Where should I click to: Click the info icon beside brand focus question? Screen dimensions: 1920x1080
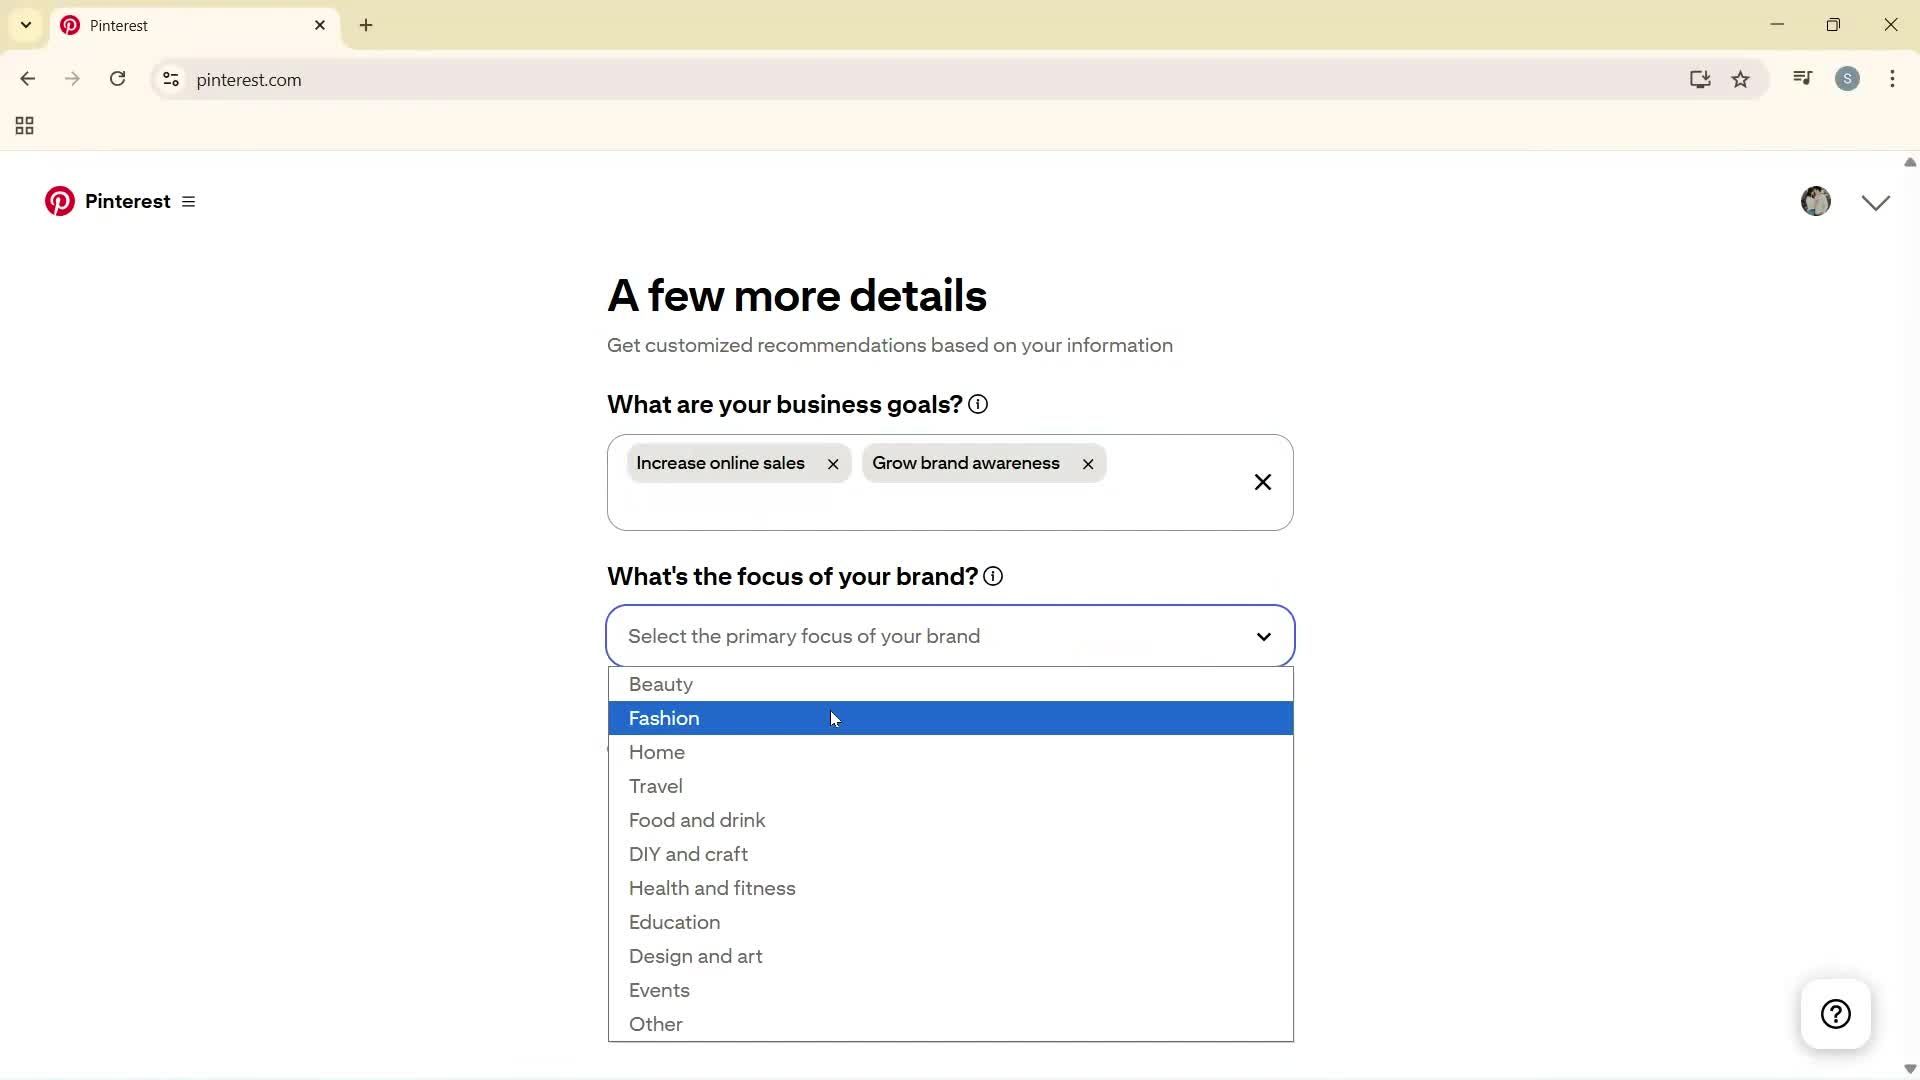point(992,576)
